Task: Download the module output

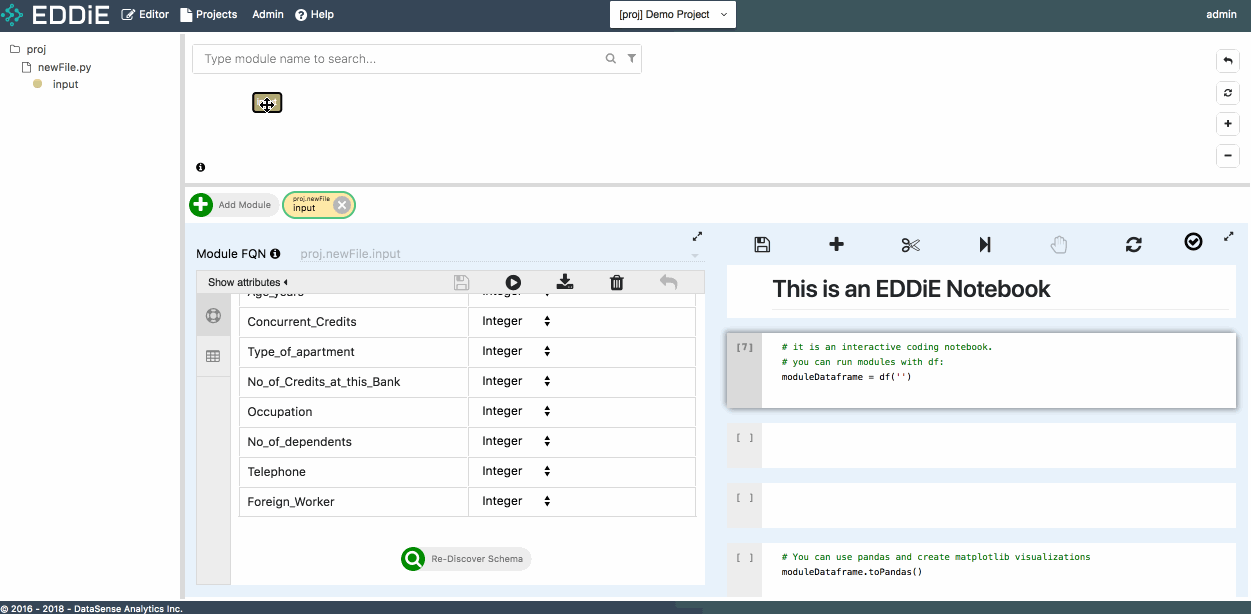Action: tap(565, 283)
